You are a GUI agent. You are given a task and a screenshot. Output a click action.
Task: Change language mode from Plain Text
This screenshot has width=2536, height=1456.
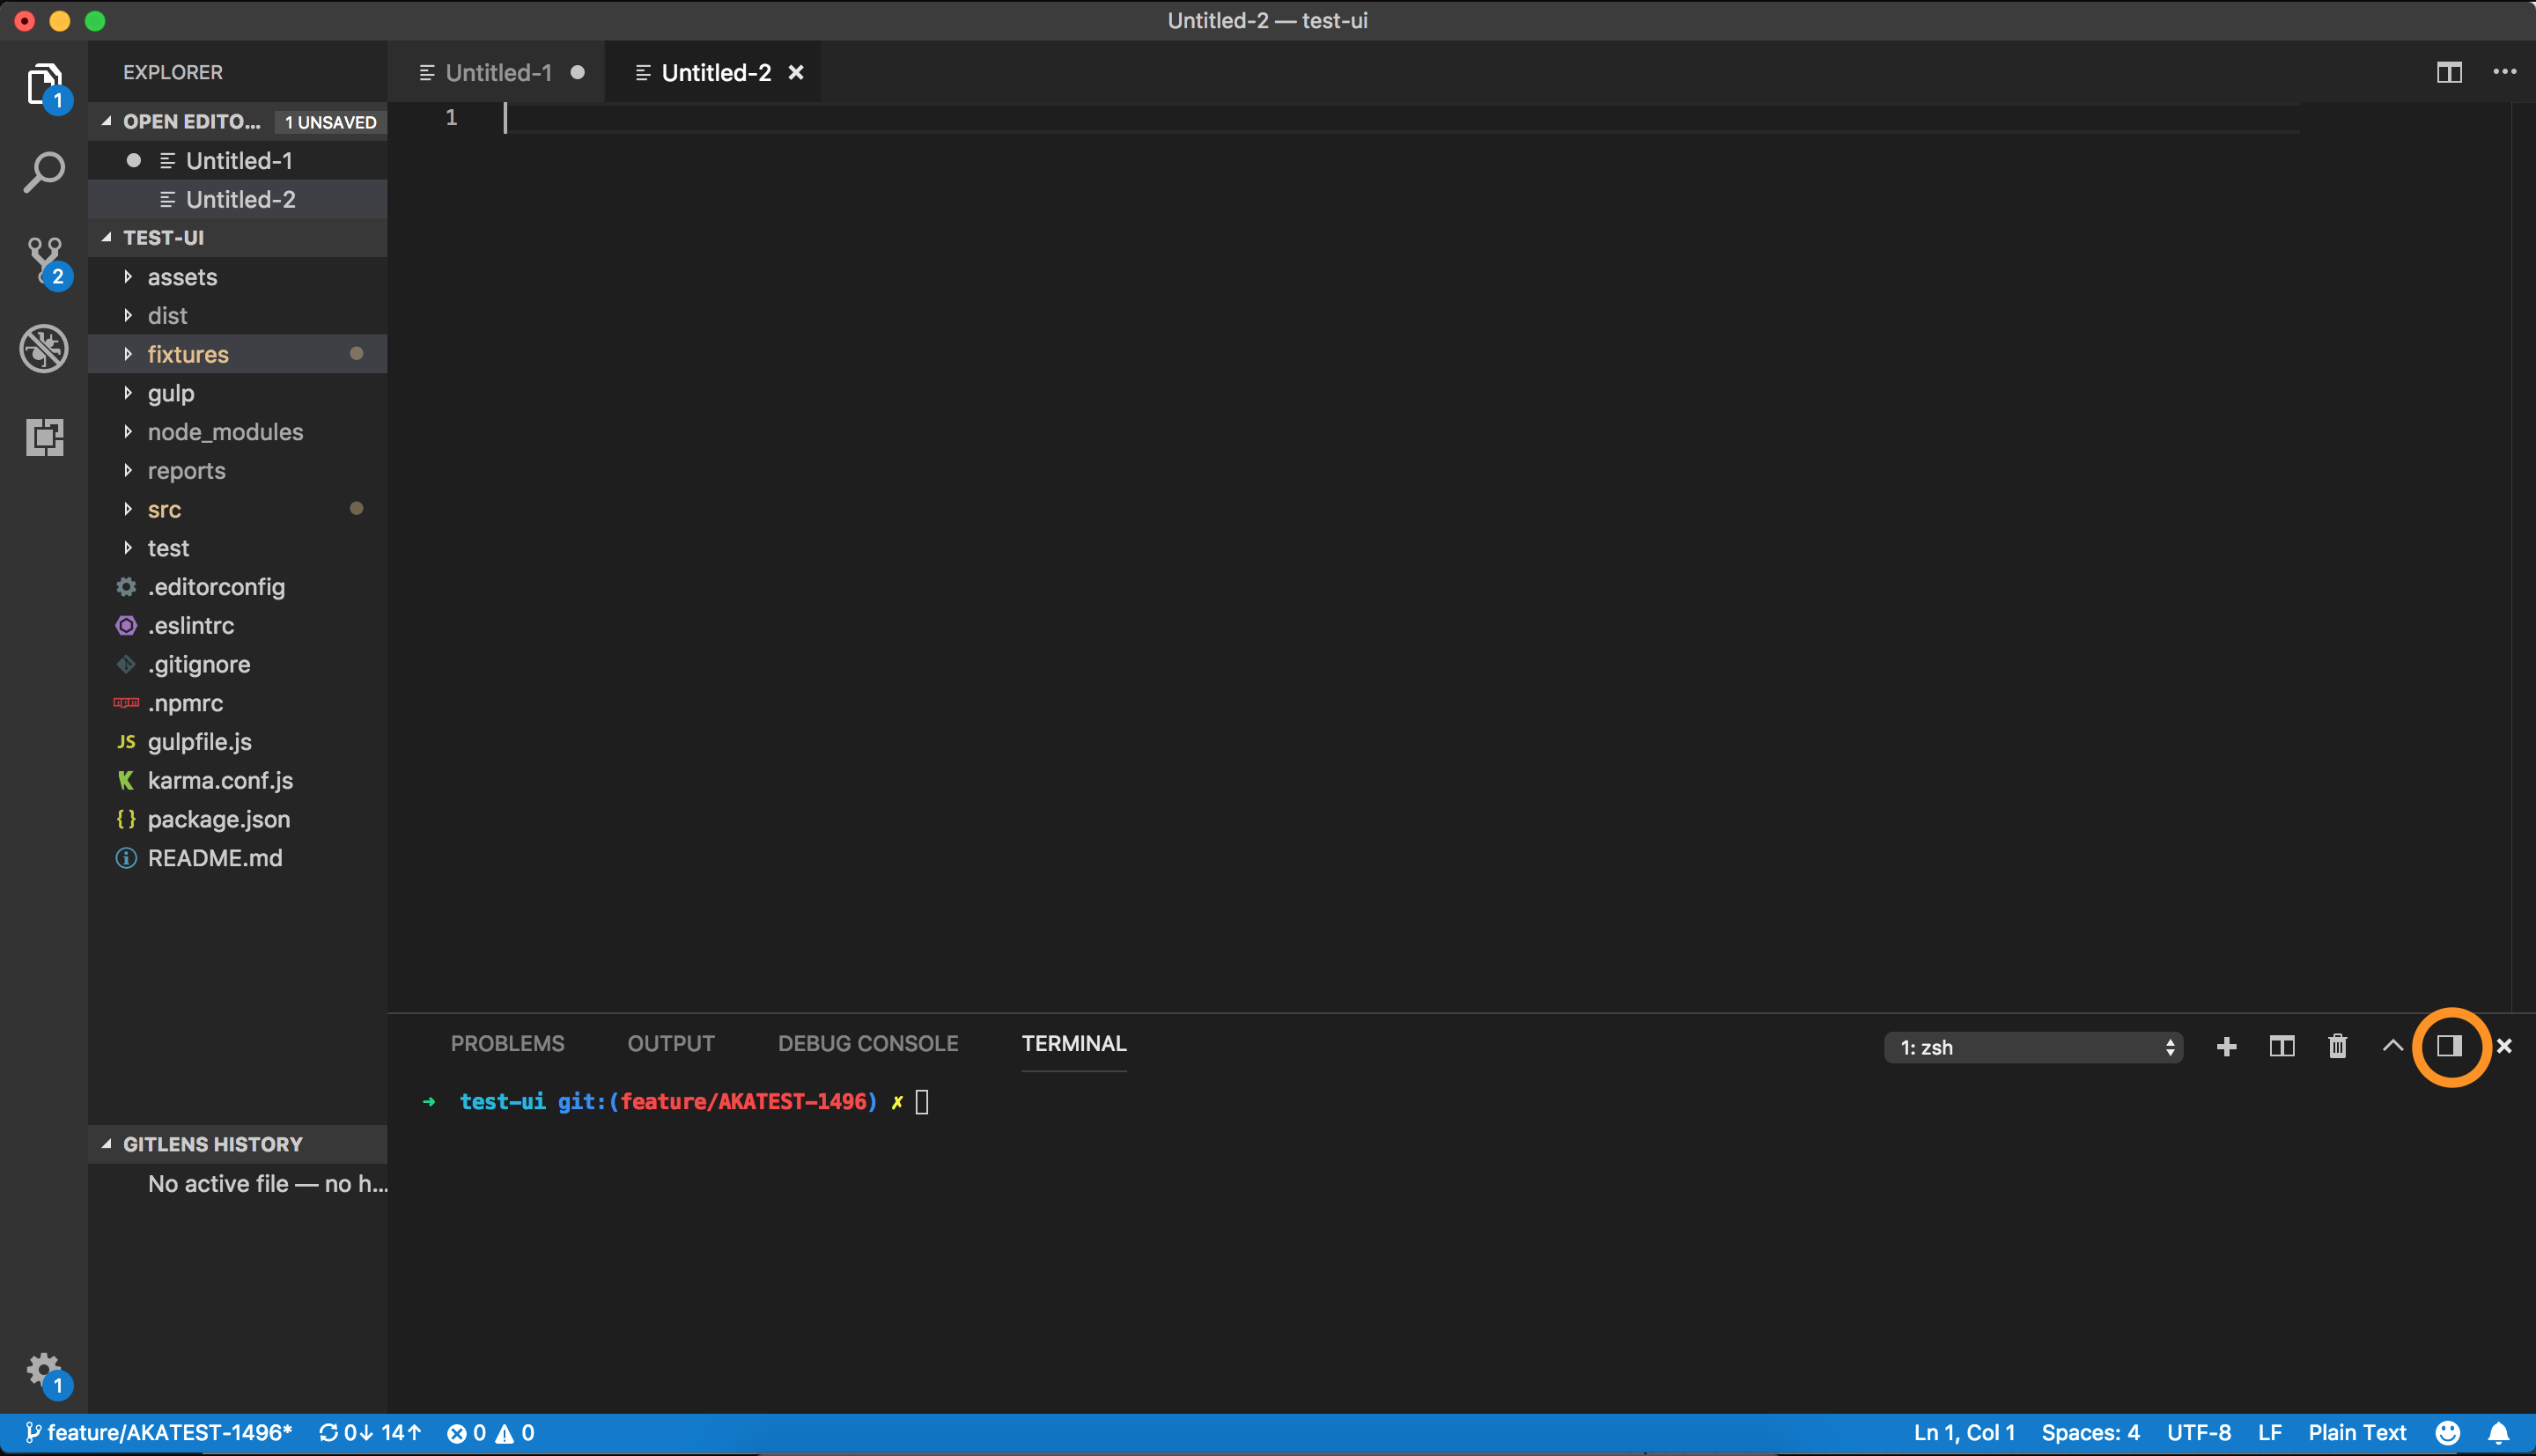click(x=2356, y=1432)
